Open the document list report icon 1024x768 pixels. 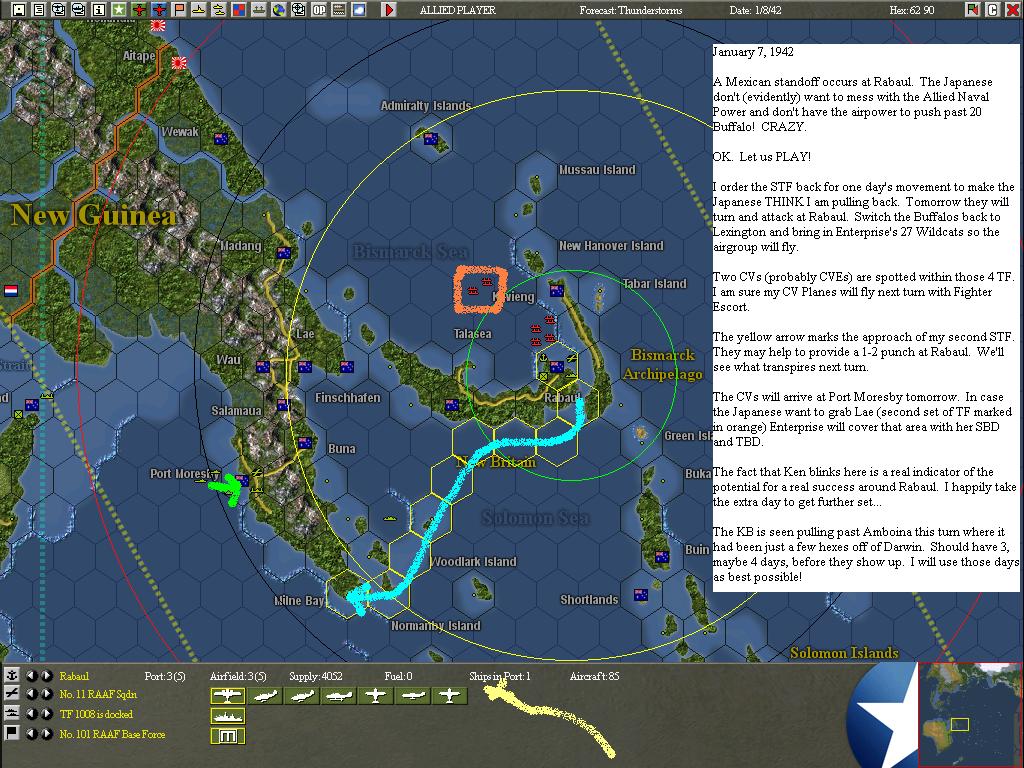pos(39,10)
